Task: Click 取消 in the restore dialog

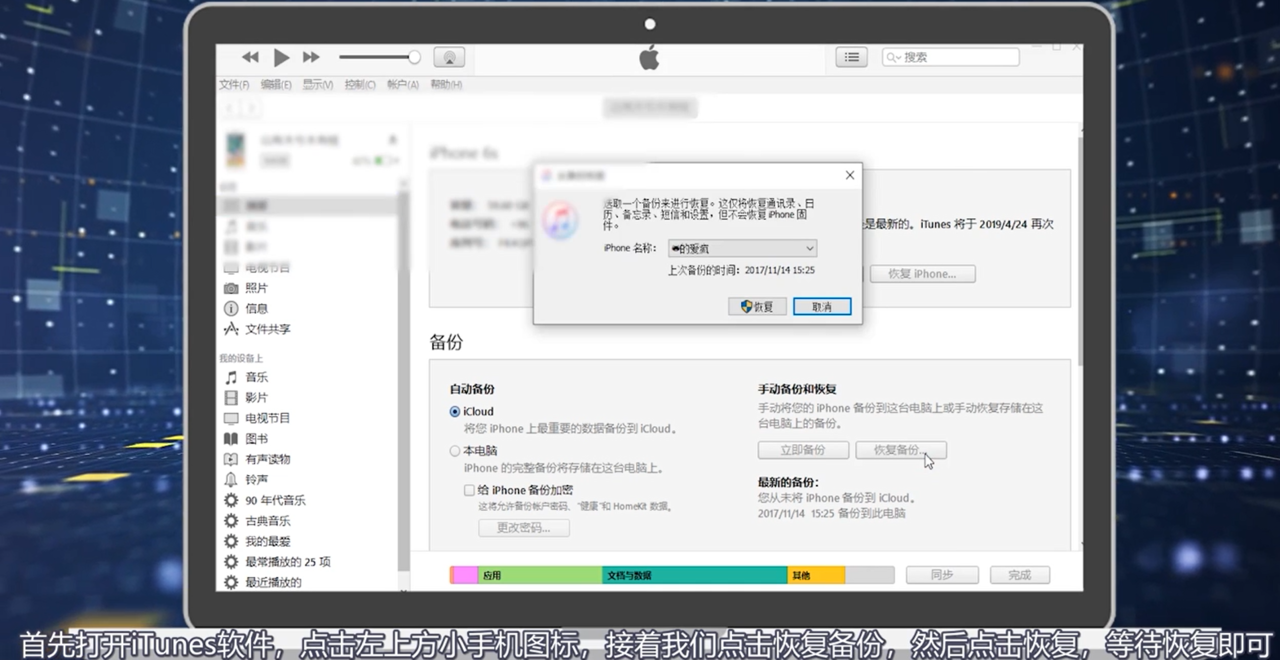Action: (x=822, y=307)
